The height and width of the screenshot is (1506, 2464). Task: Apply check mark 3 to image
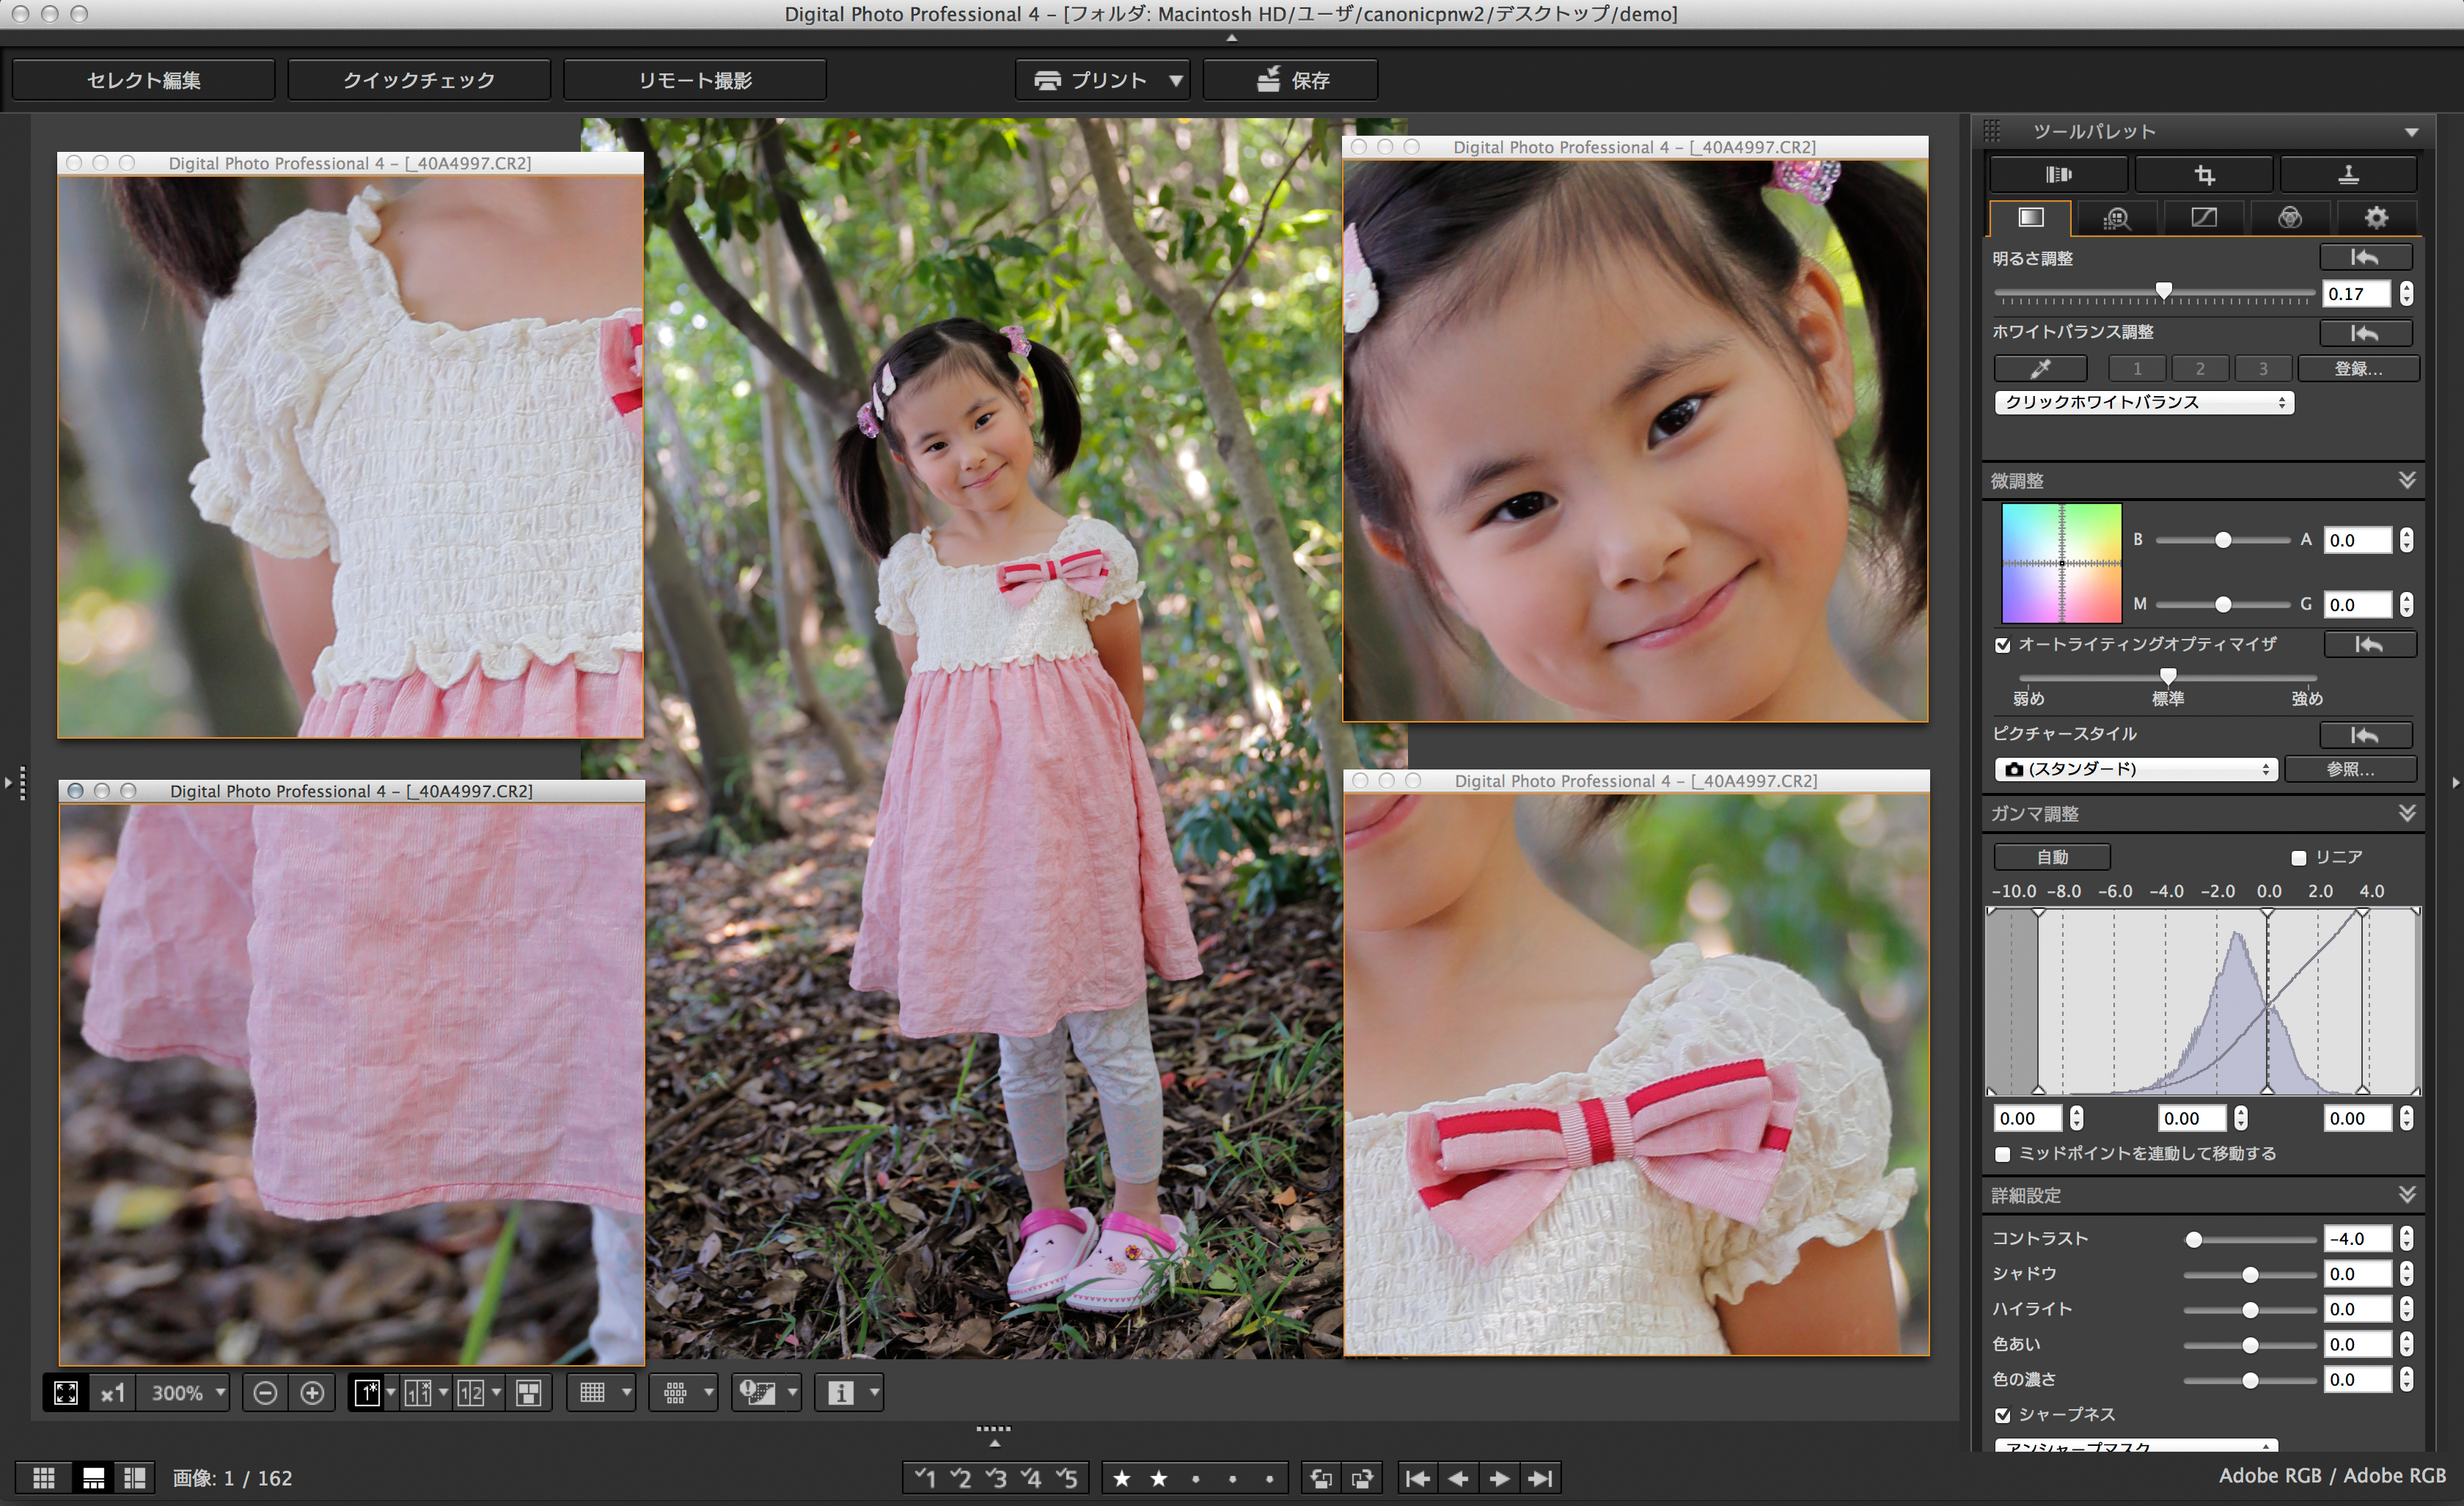[x=996, y=1478]
